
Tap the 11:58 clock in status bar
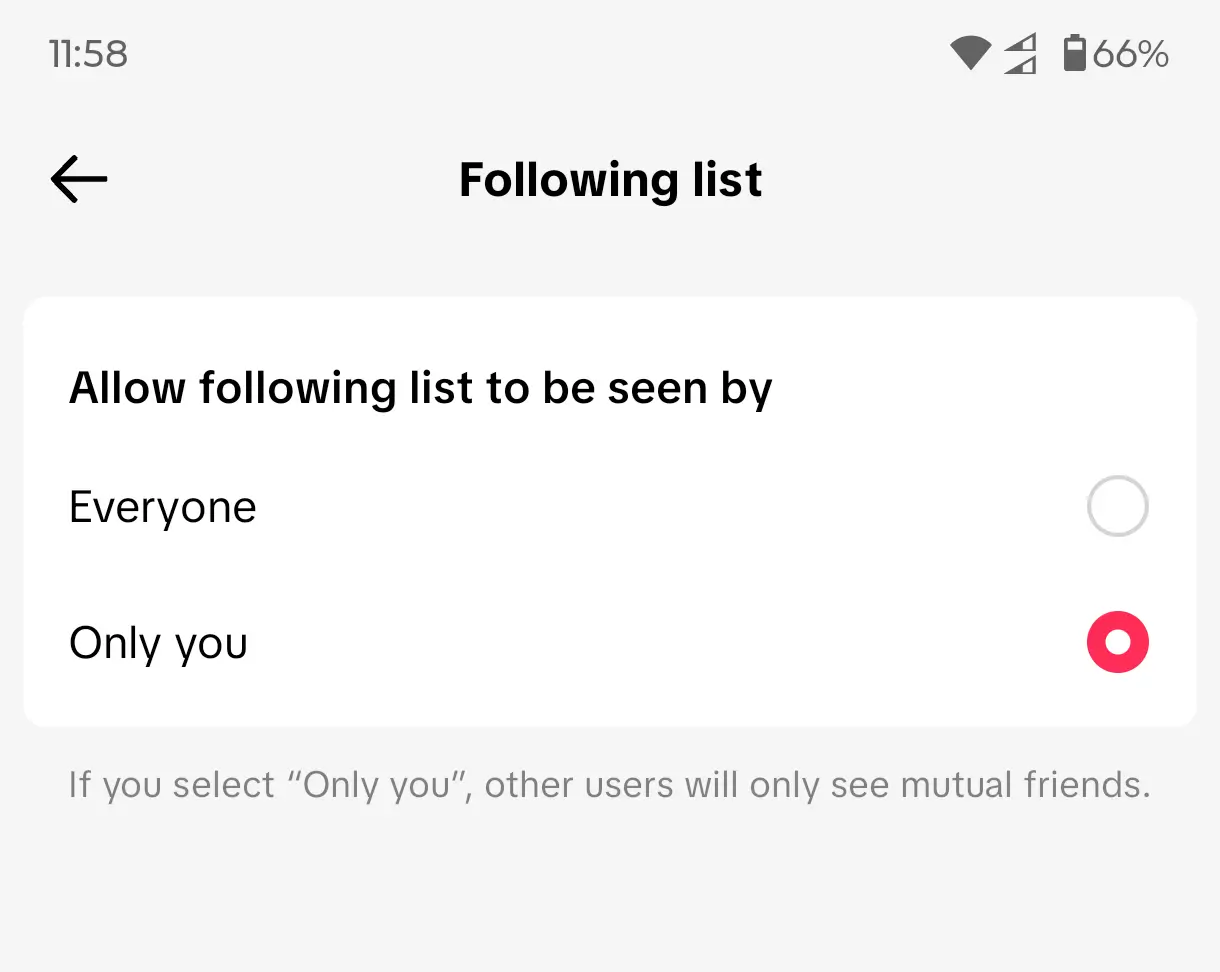pyautogui.click(x=88, y=53)
